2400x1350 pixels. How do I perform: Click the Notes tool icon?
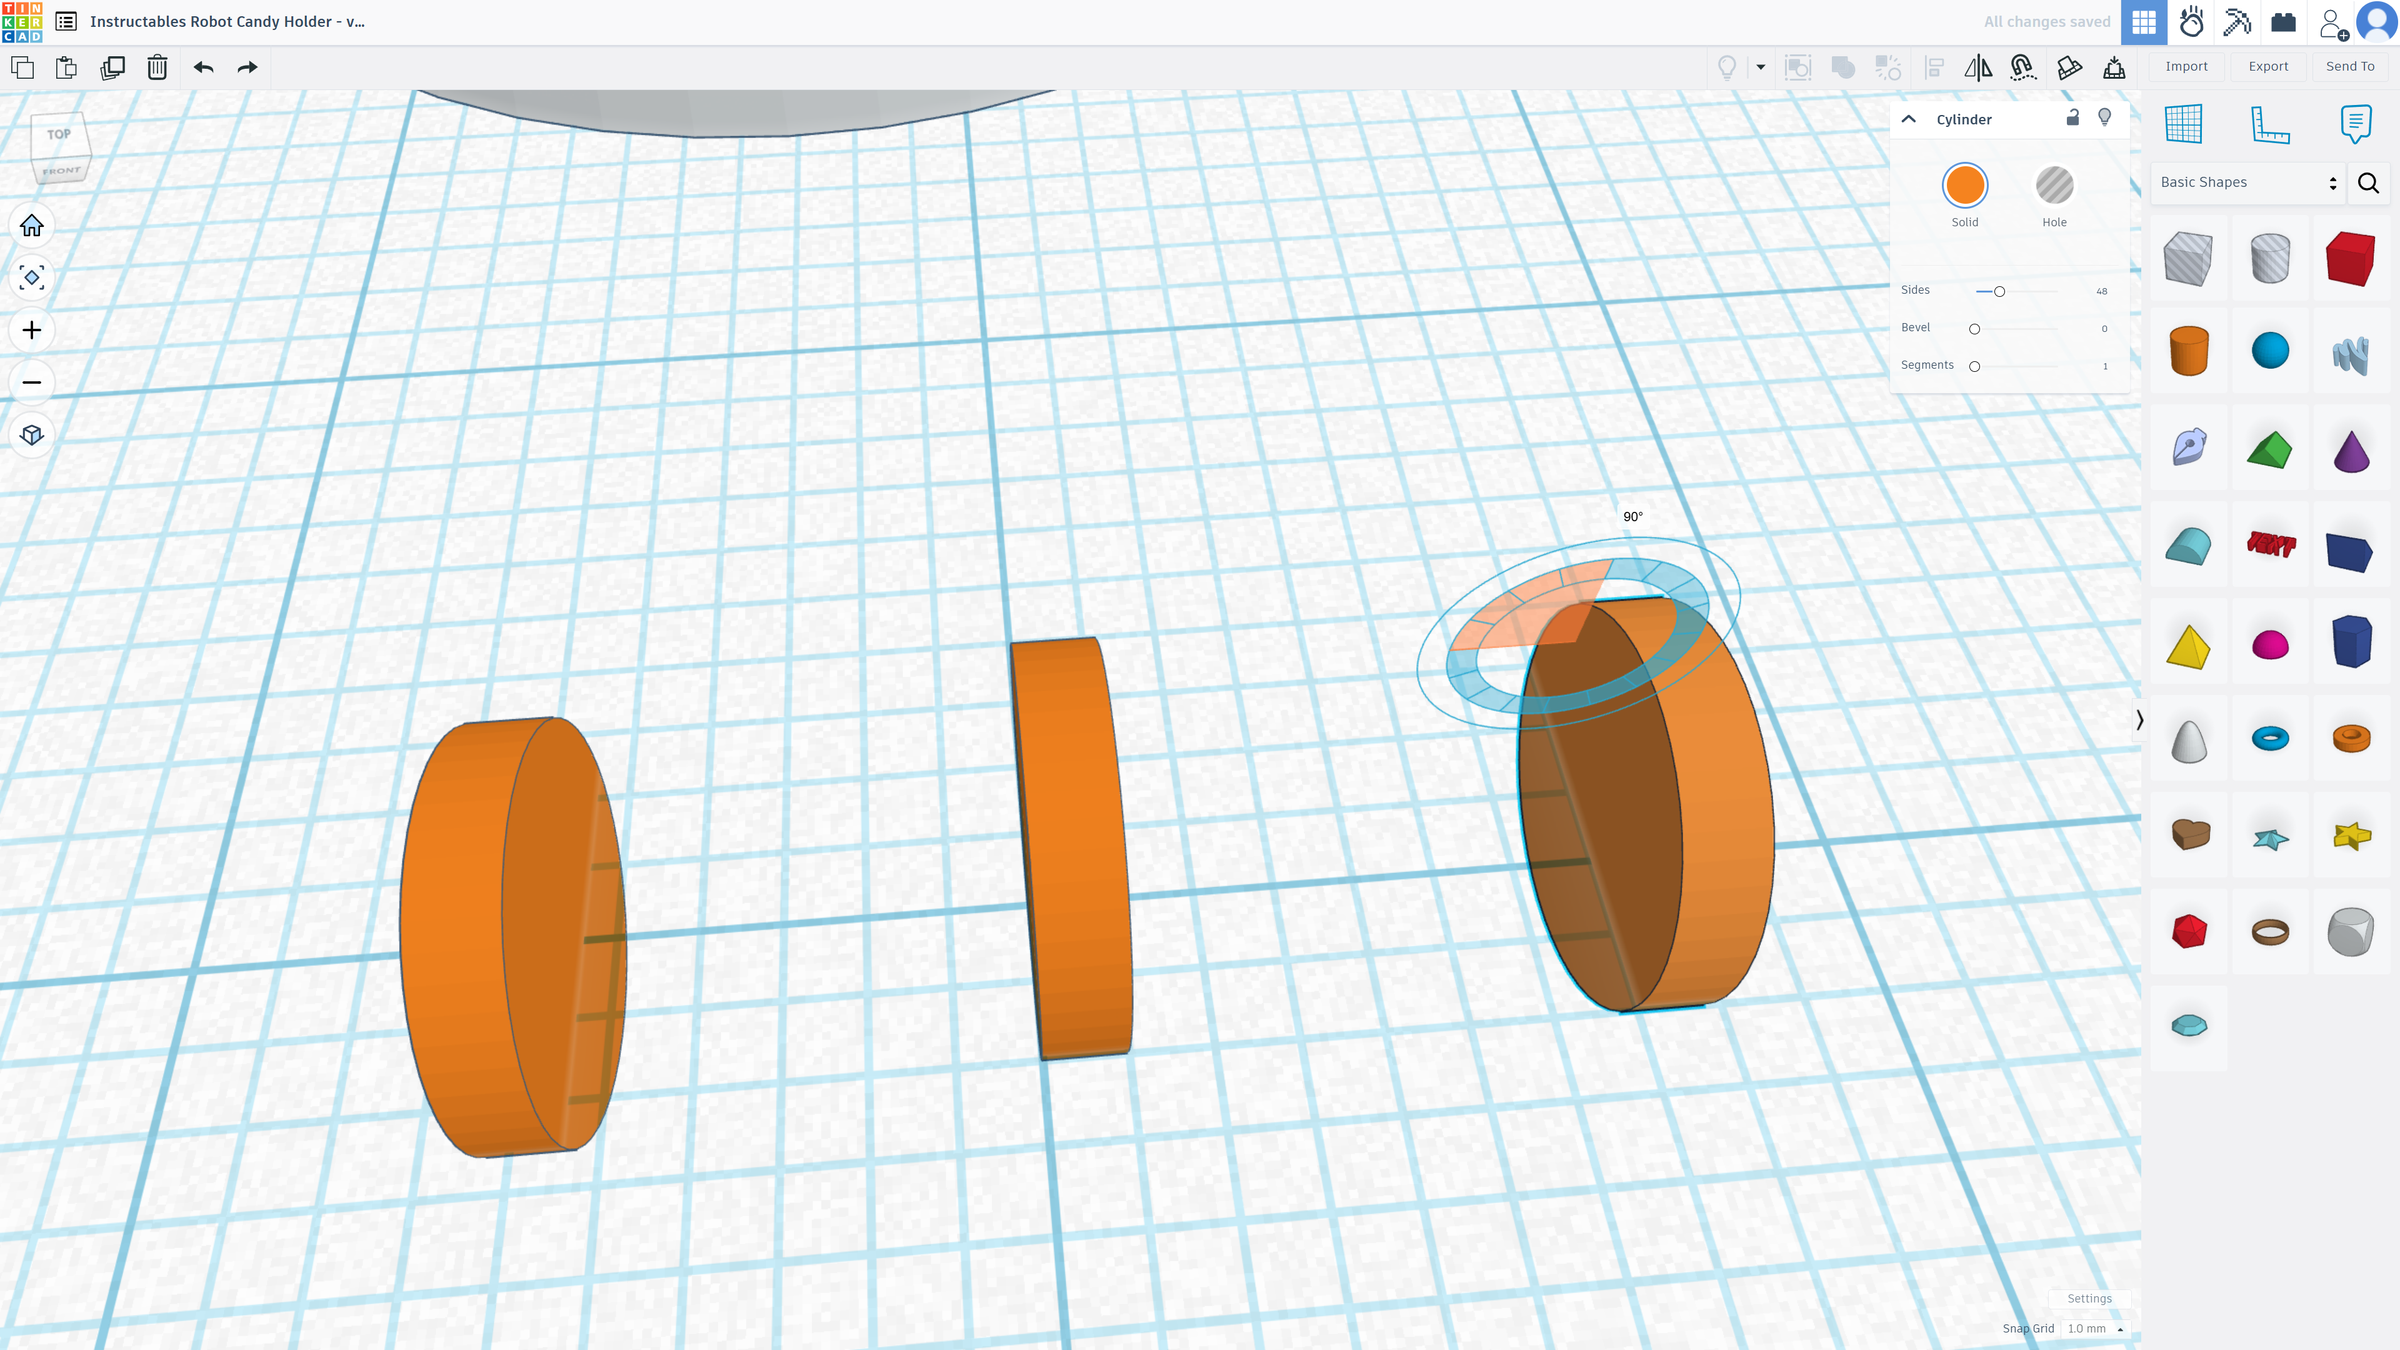point(2356,124)
